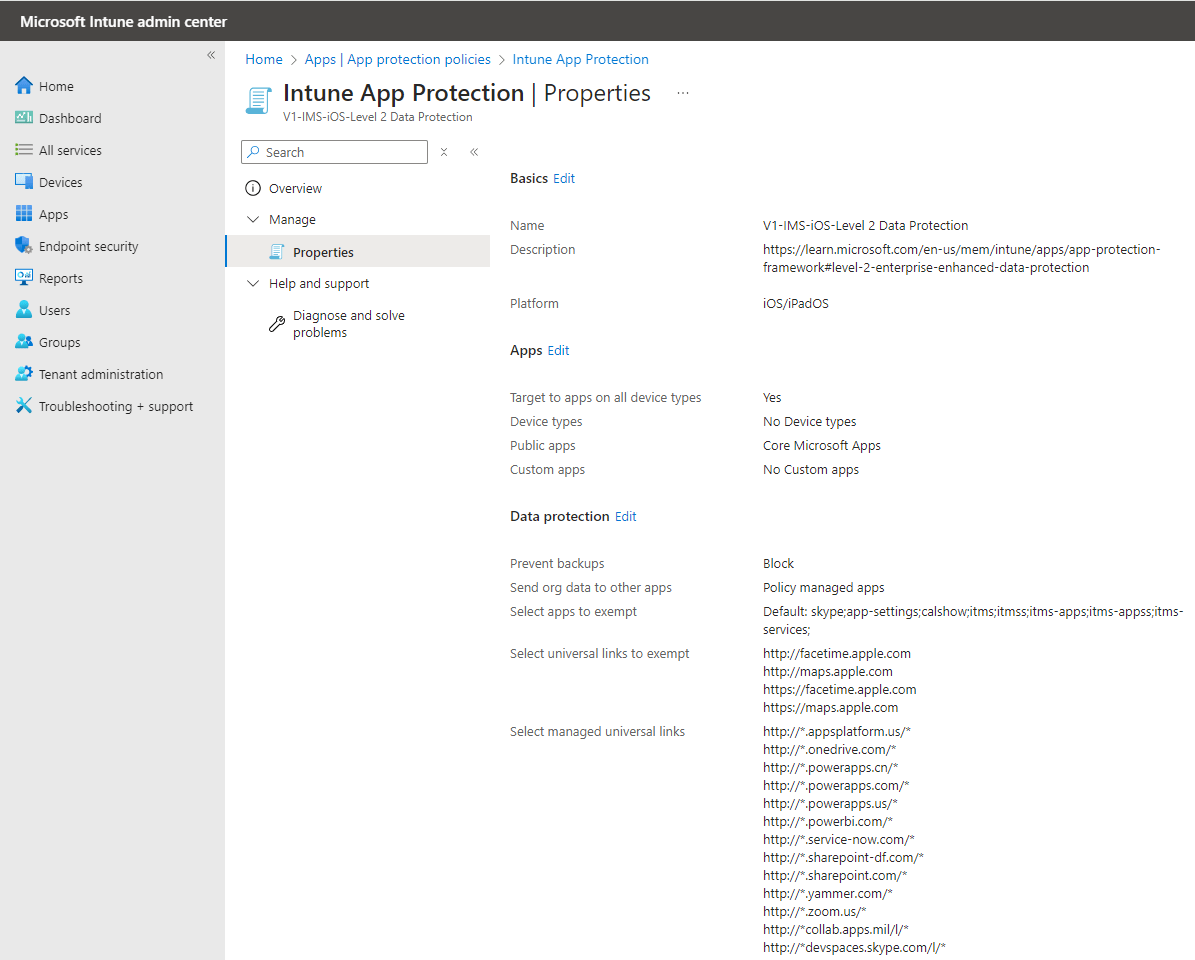Open the Home section in sidebar
Screen dimensions: 1195x960
click(27, 86)
